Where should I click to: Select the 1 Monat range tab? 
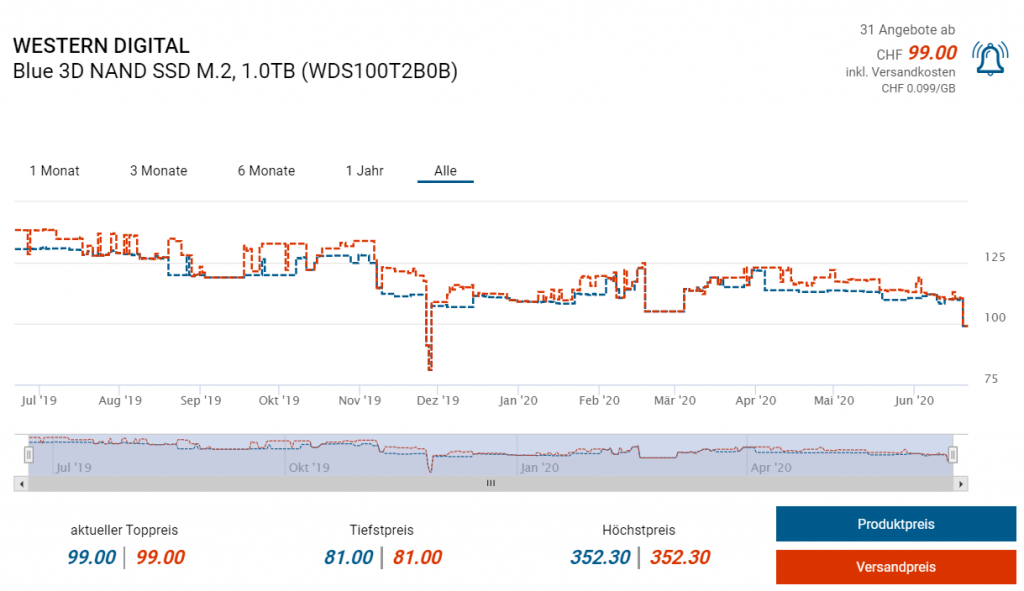tap(54, 170)
